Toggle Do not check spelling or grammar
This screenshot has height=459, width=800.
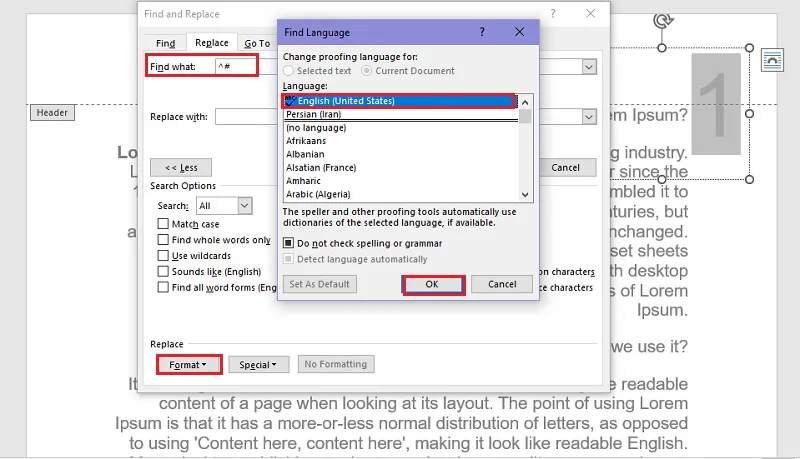click(x=288, y=243)
